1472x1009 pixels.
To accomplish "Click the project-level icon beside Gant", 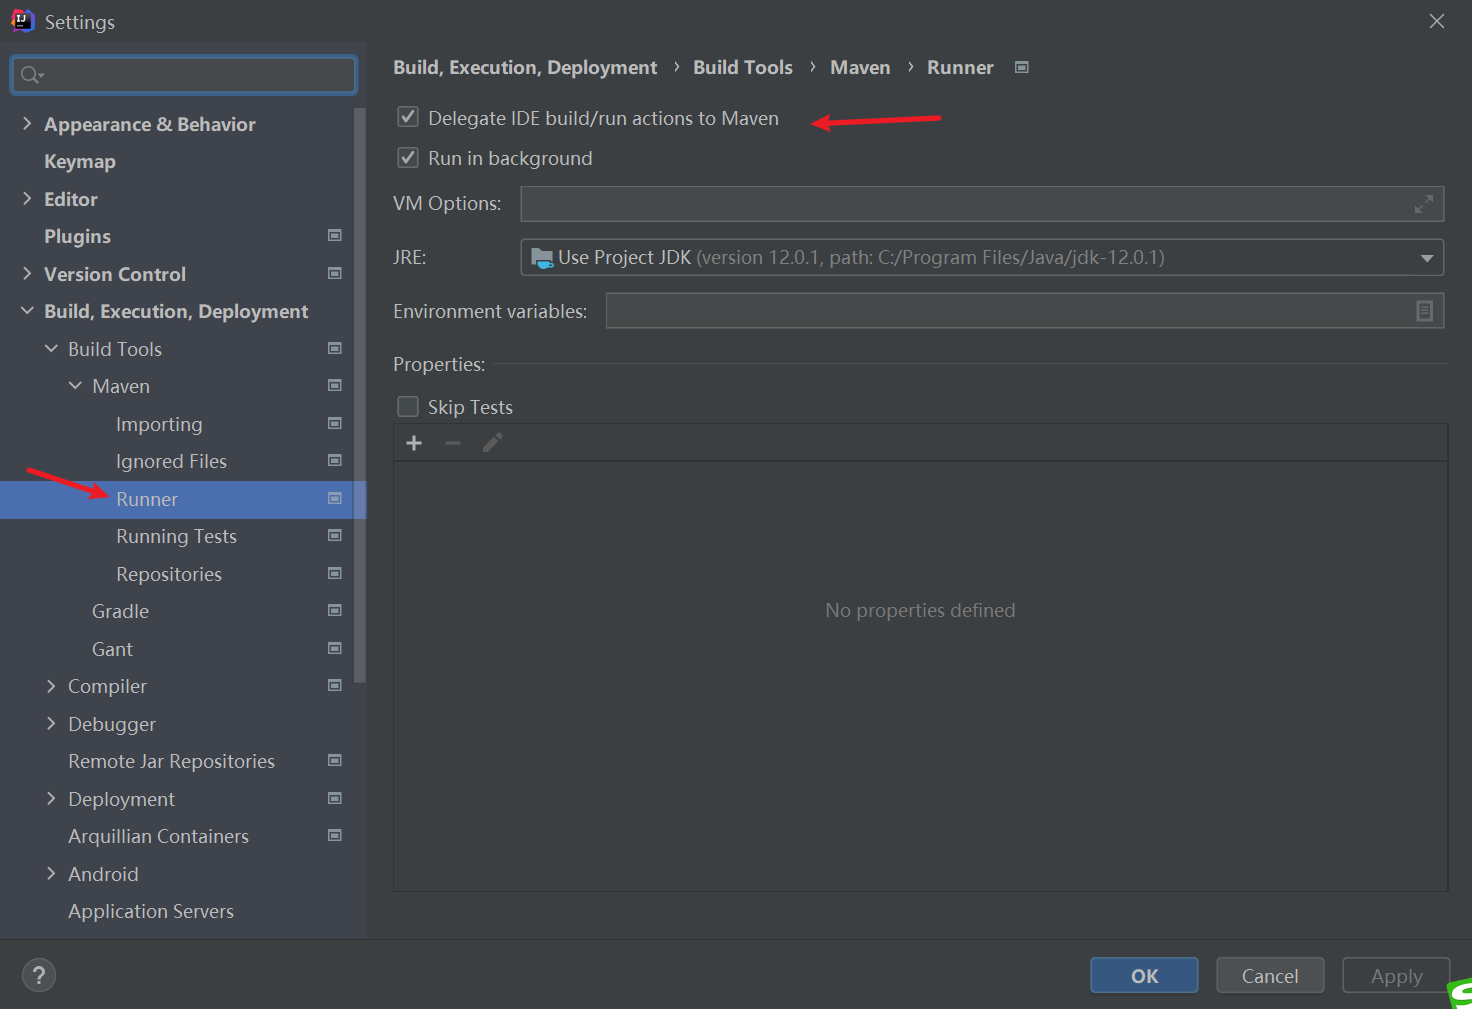I will coord(335,648).
